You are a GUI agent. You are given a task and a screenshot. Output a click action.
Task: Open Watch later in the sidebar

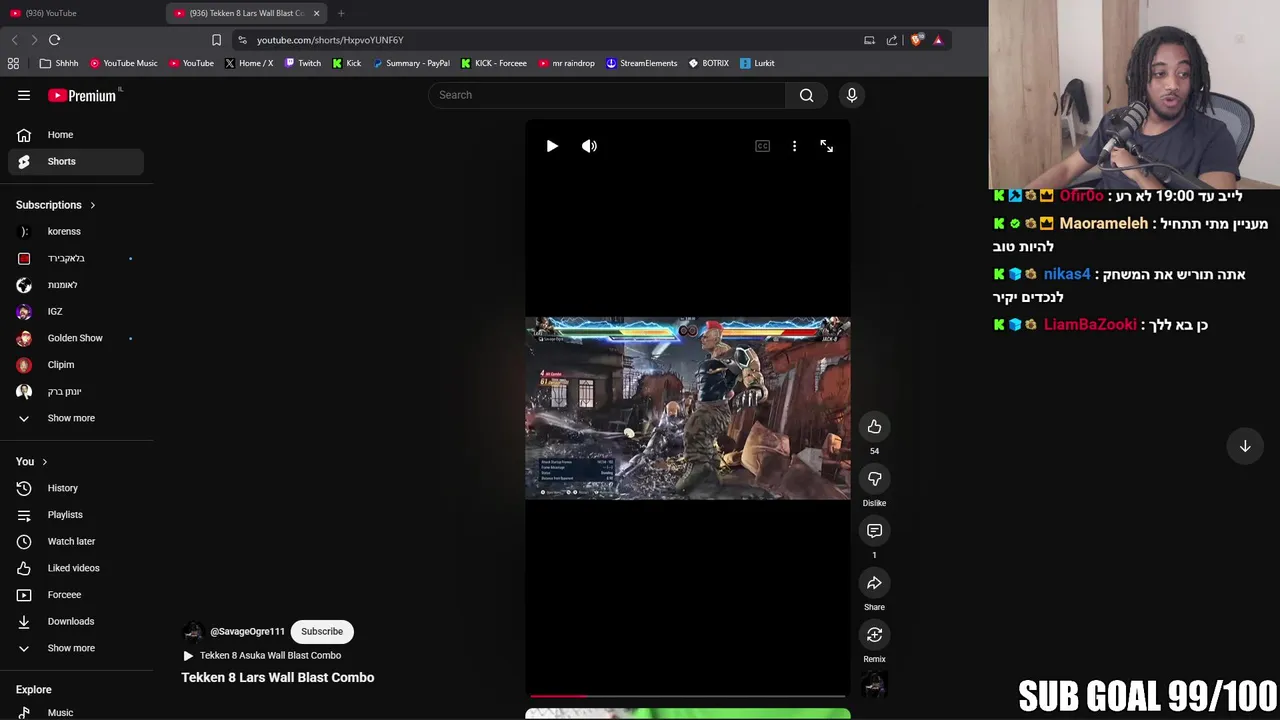pos(76,541)
